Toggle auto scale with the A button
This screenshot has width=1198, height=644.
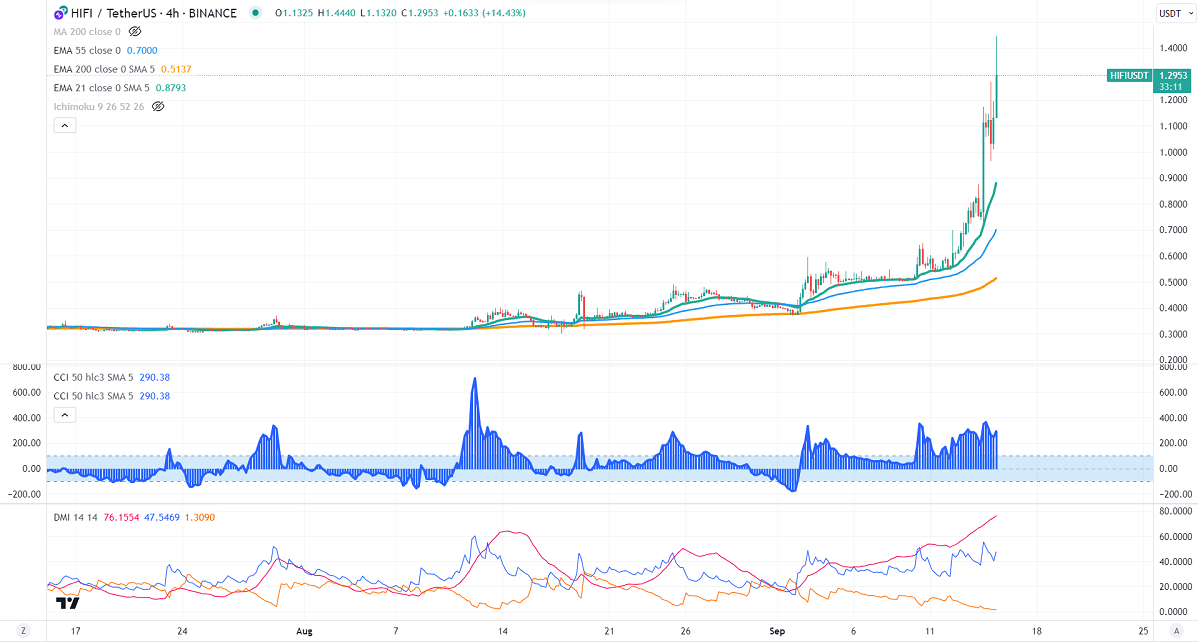click(1176, 631)
